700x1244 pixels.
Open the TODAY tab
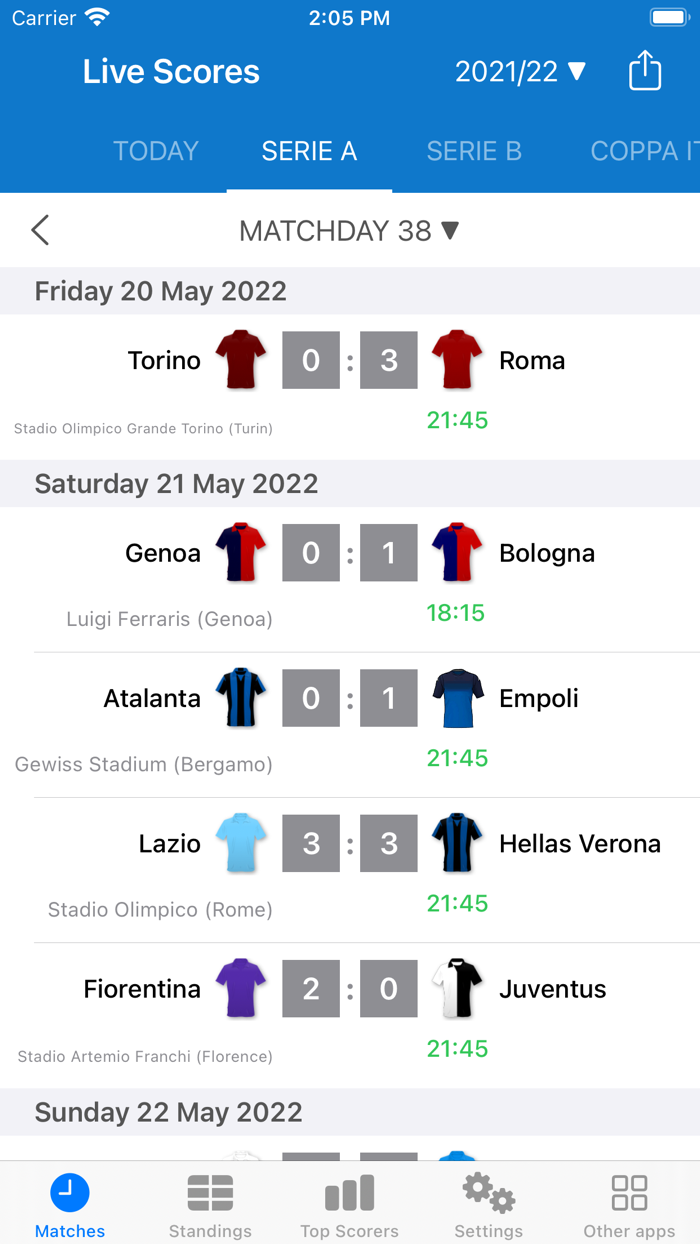pyautogui.click(x=155, y=150)
